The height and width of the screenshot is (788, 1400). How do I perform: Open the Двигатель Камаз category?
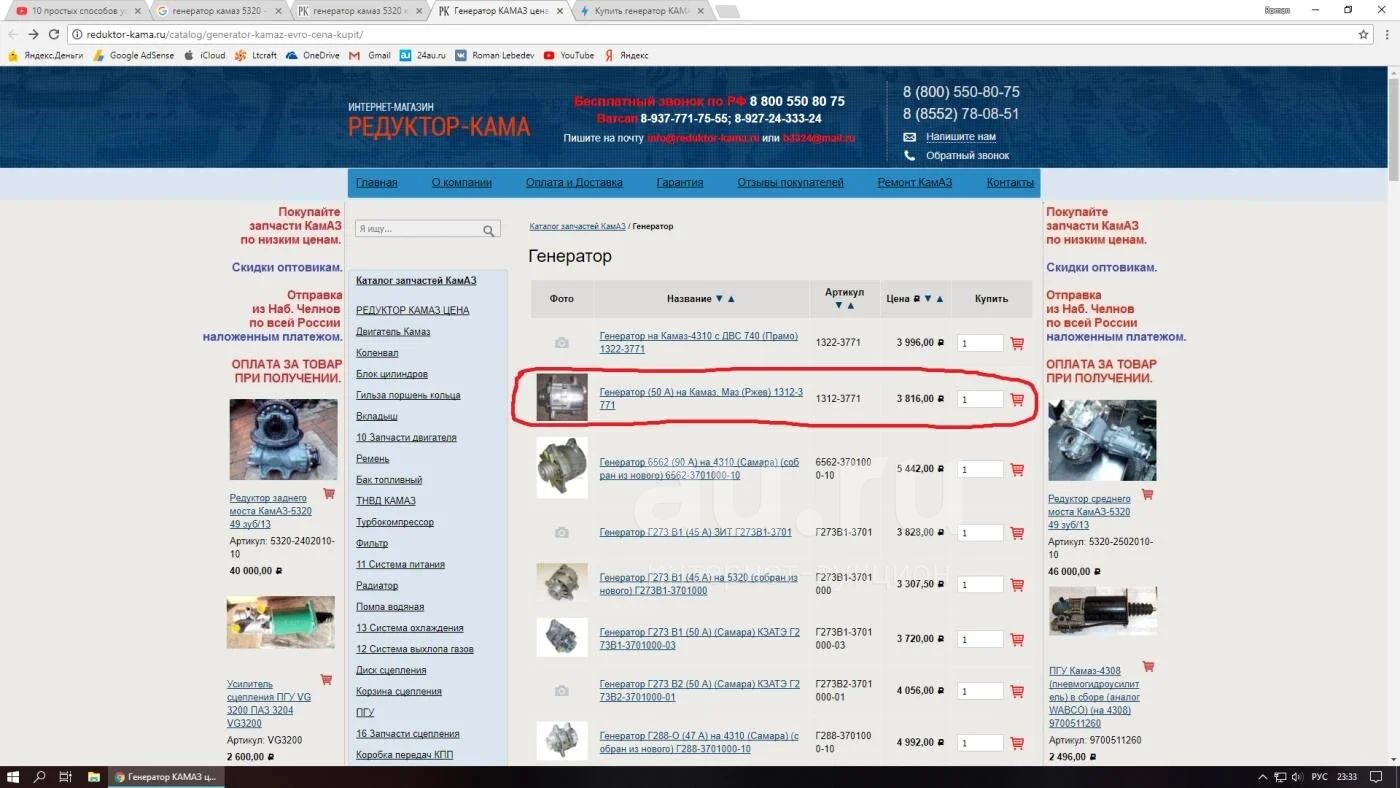[393, 332]
